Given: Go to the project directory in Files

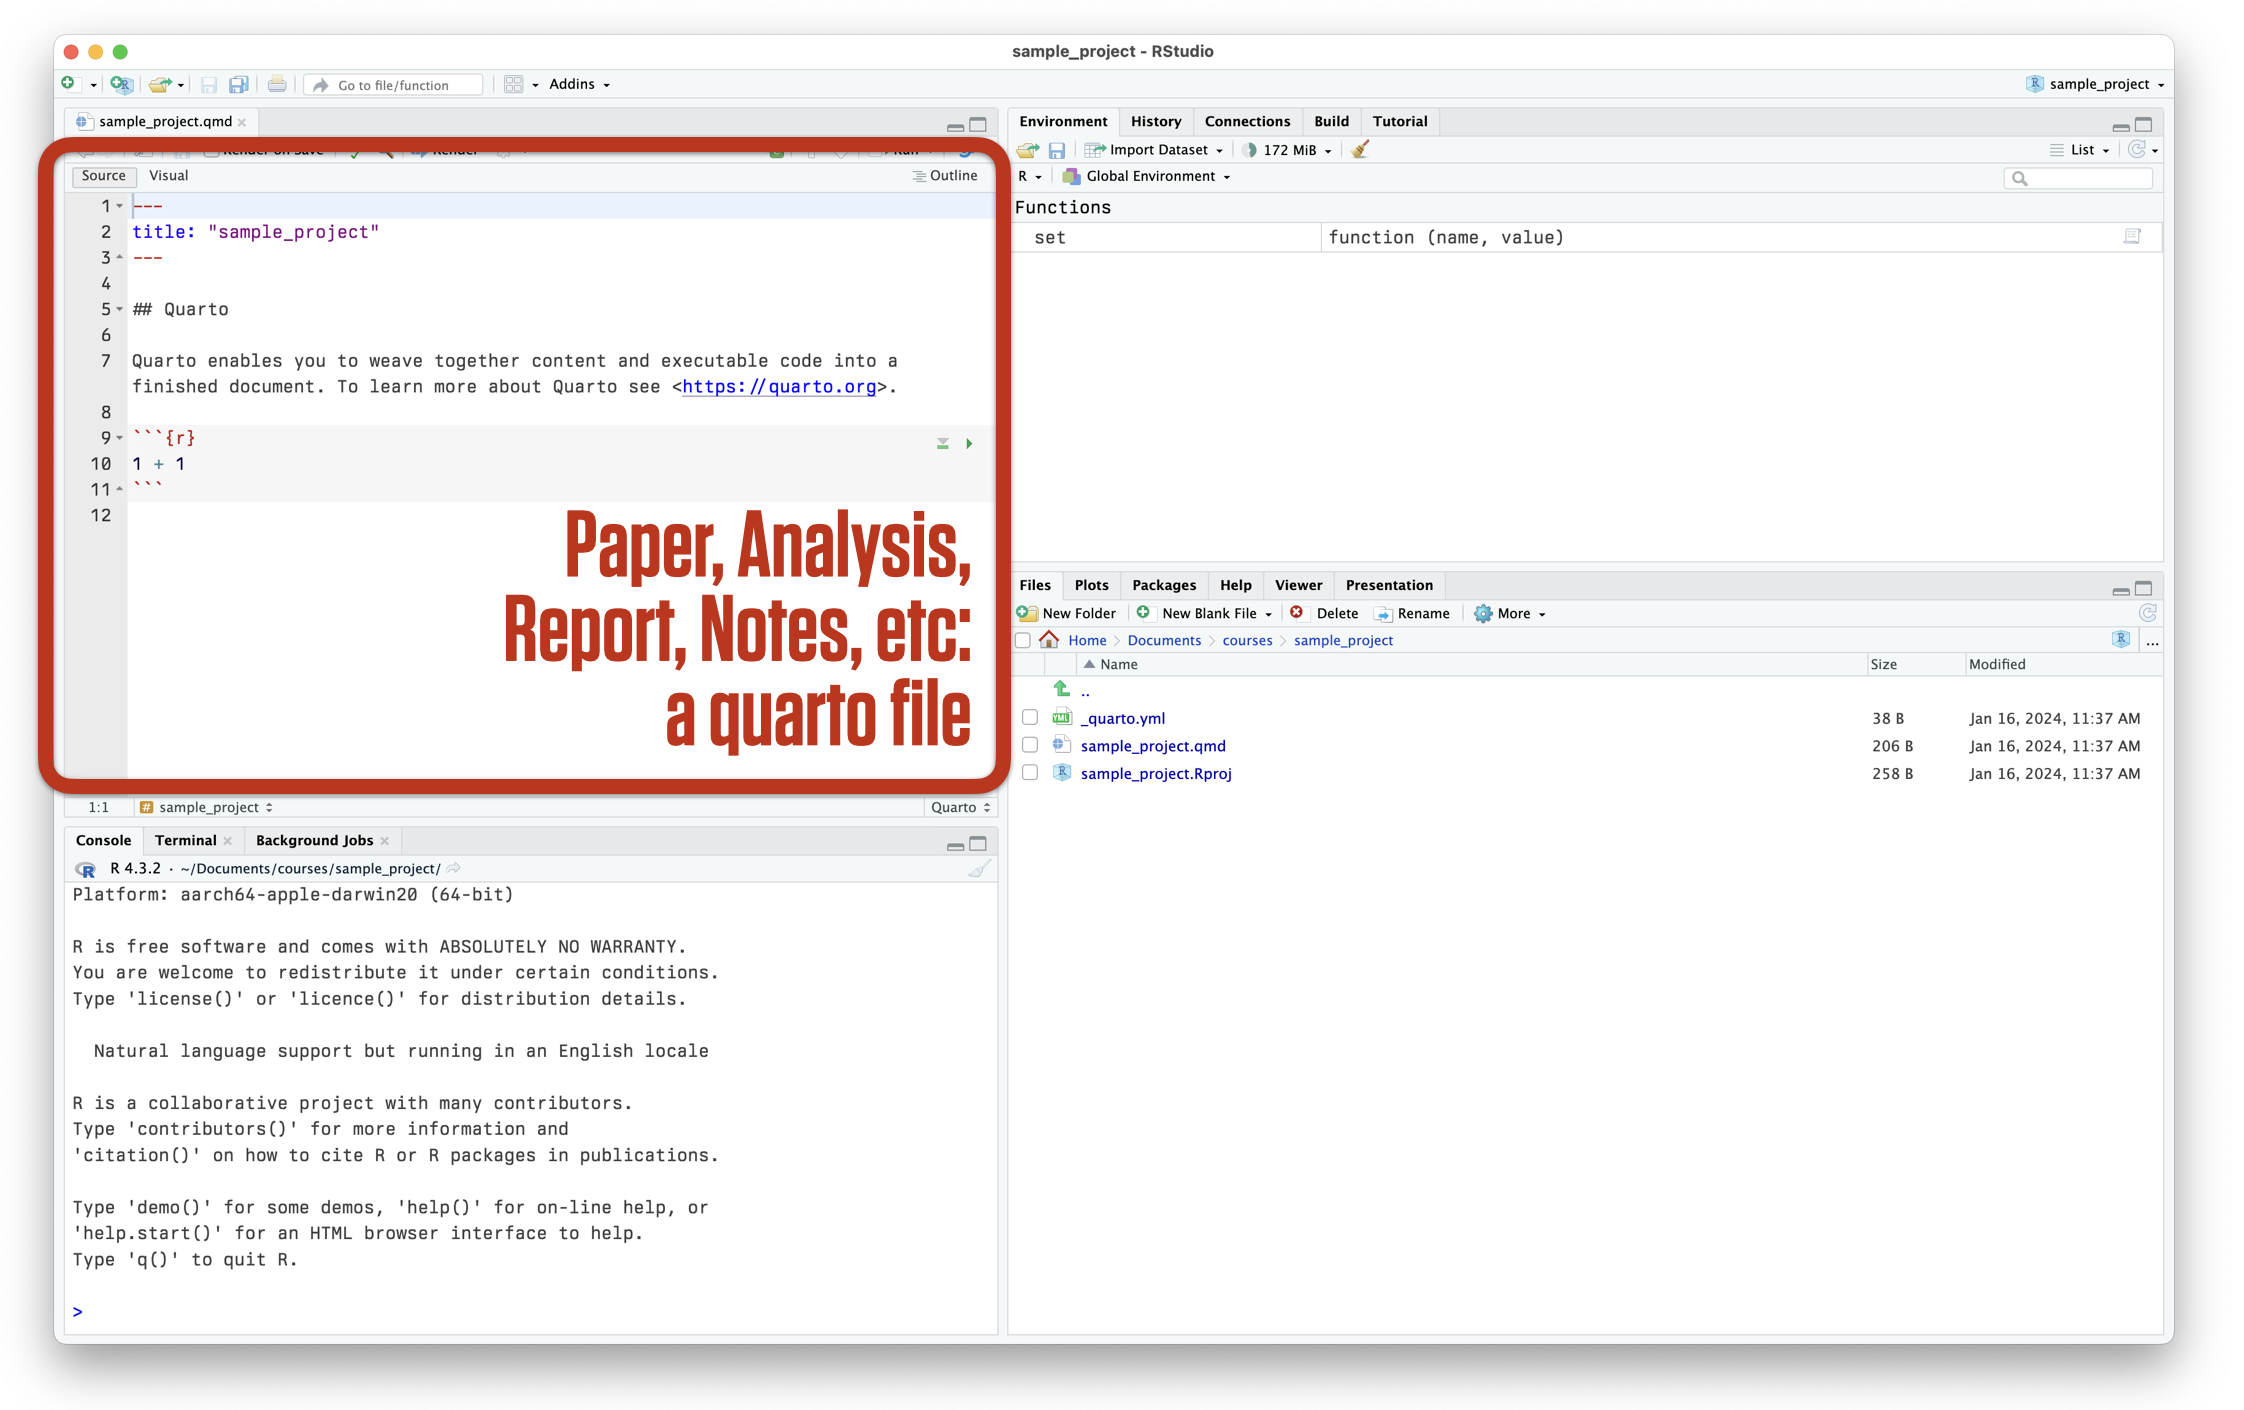Looking at the screenshot, I should click(x=2121, y=640).
